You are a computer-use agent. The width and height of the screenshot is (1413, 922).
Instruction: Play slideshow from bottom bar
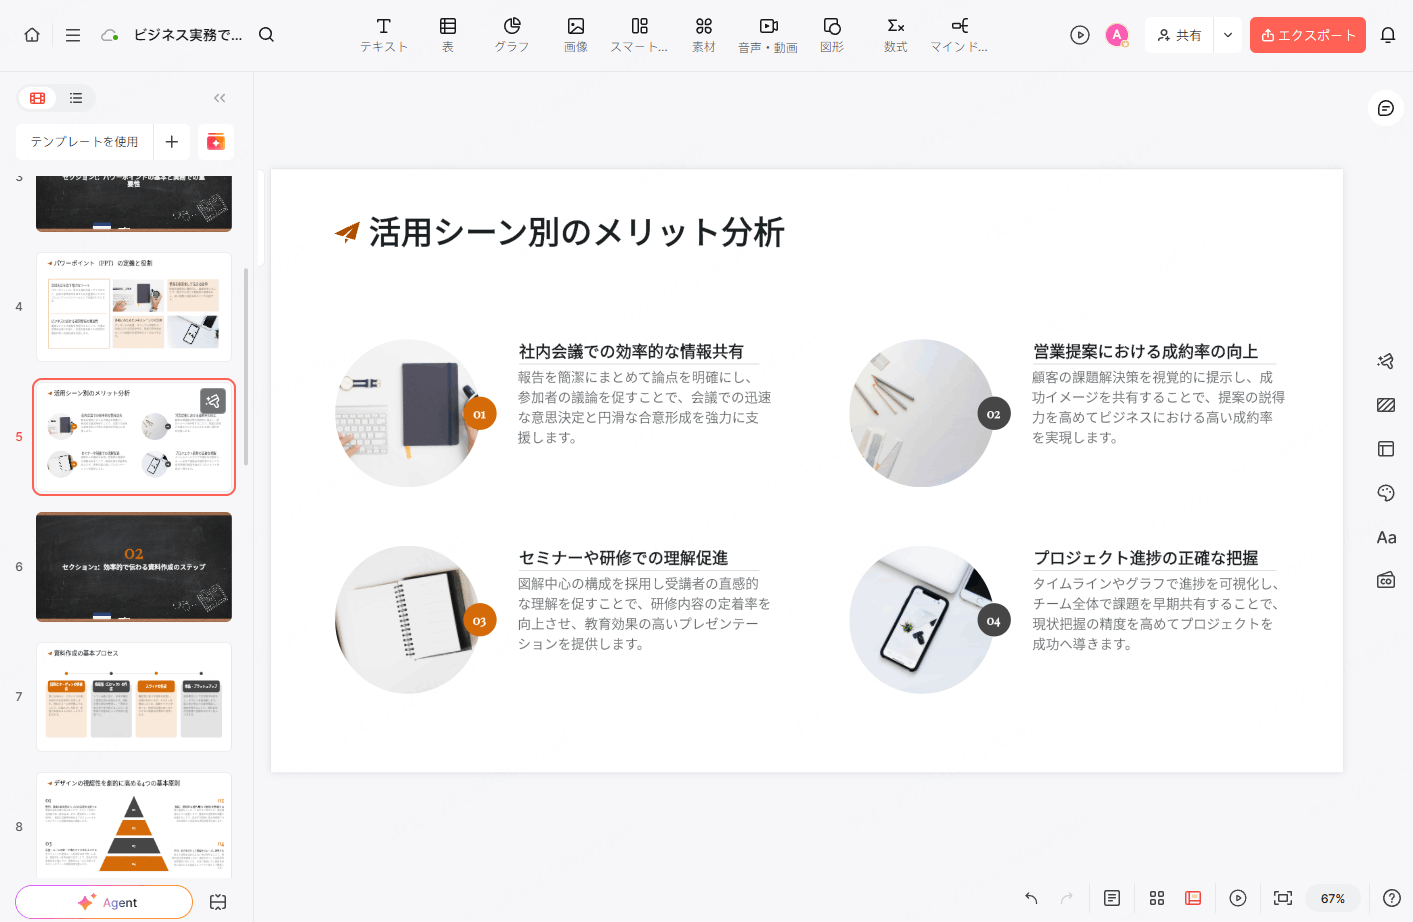coord(1238,898)
